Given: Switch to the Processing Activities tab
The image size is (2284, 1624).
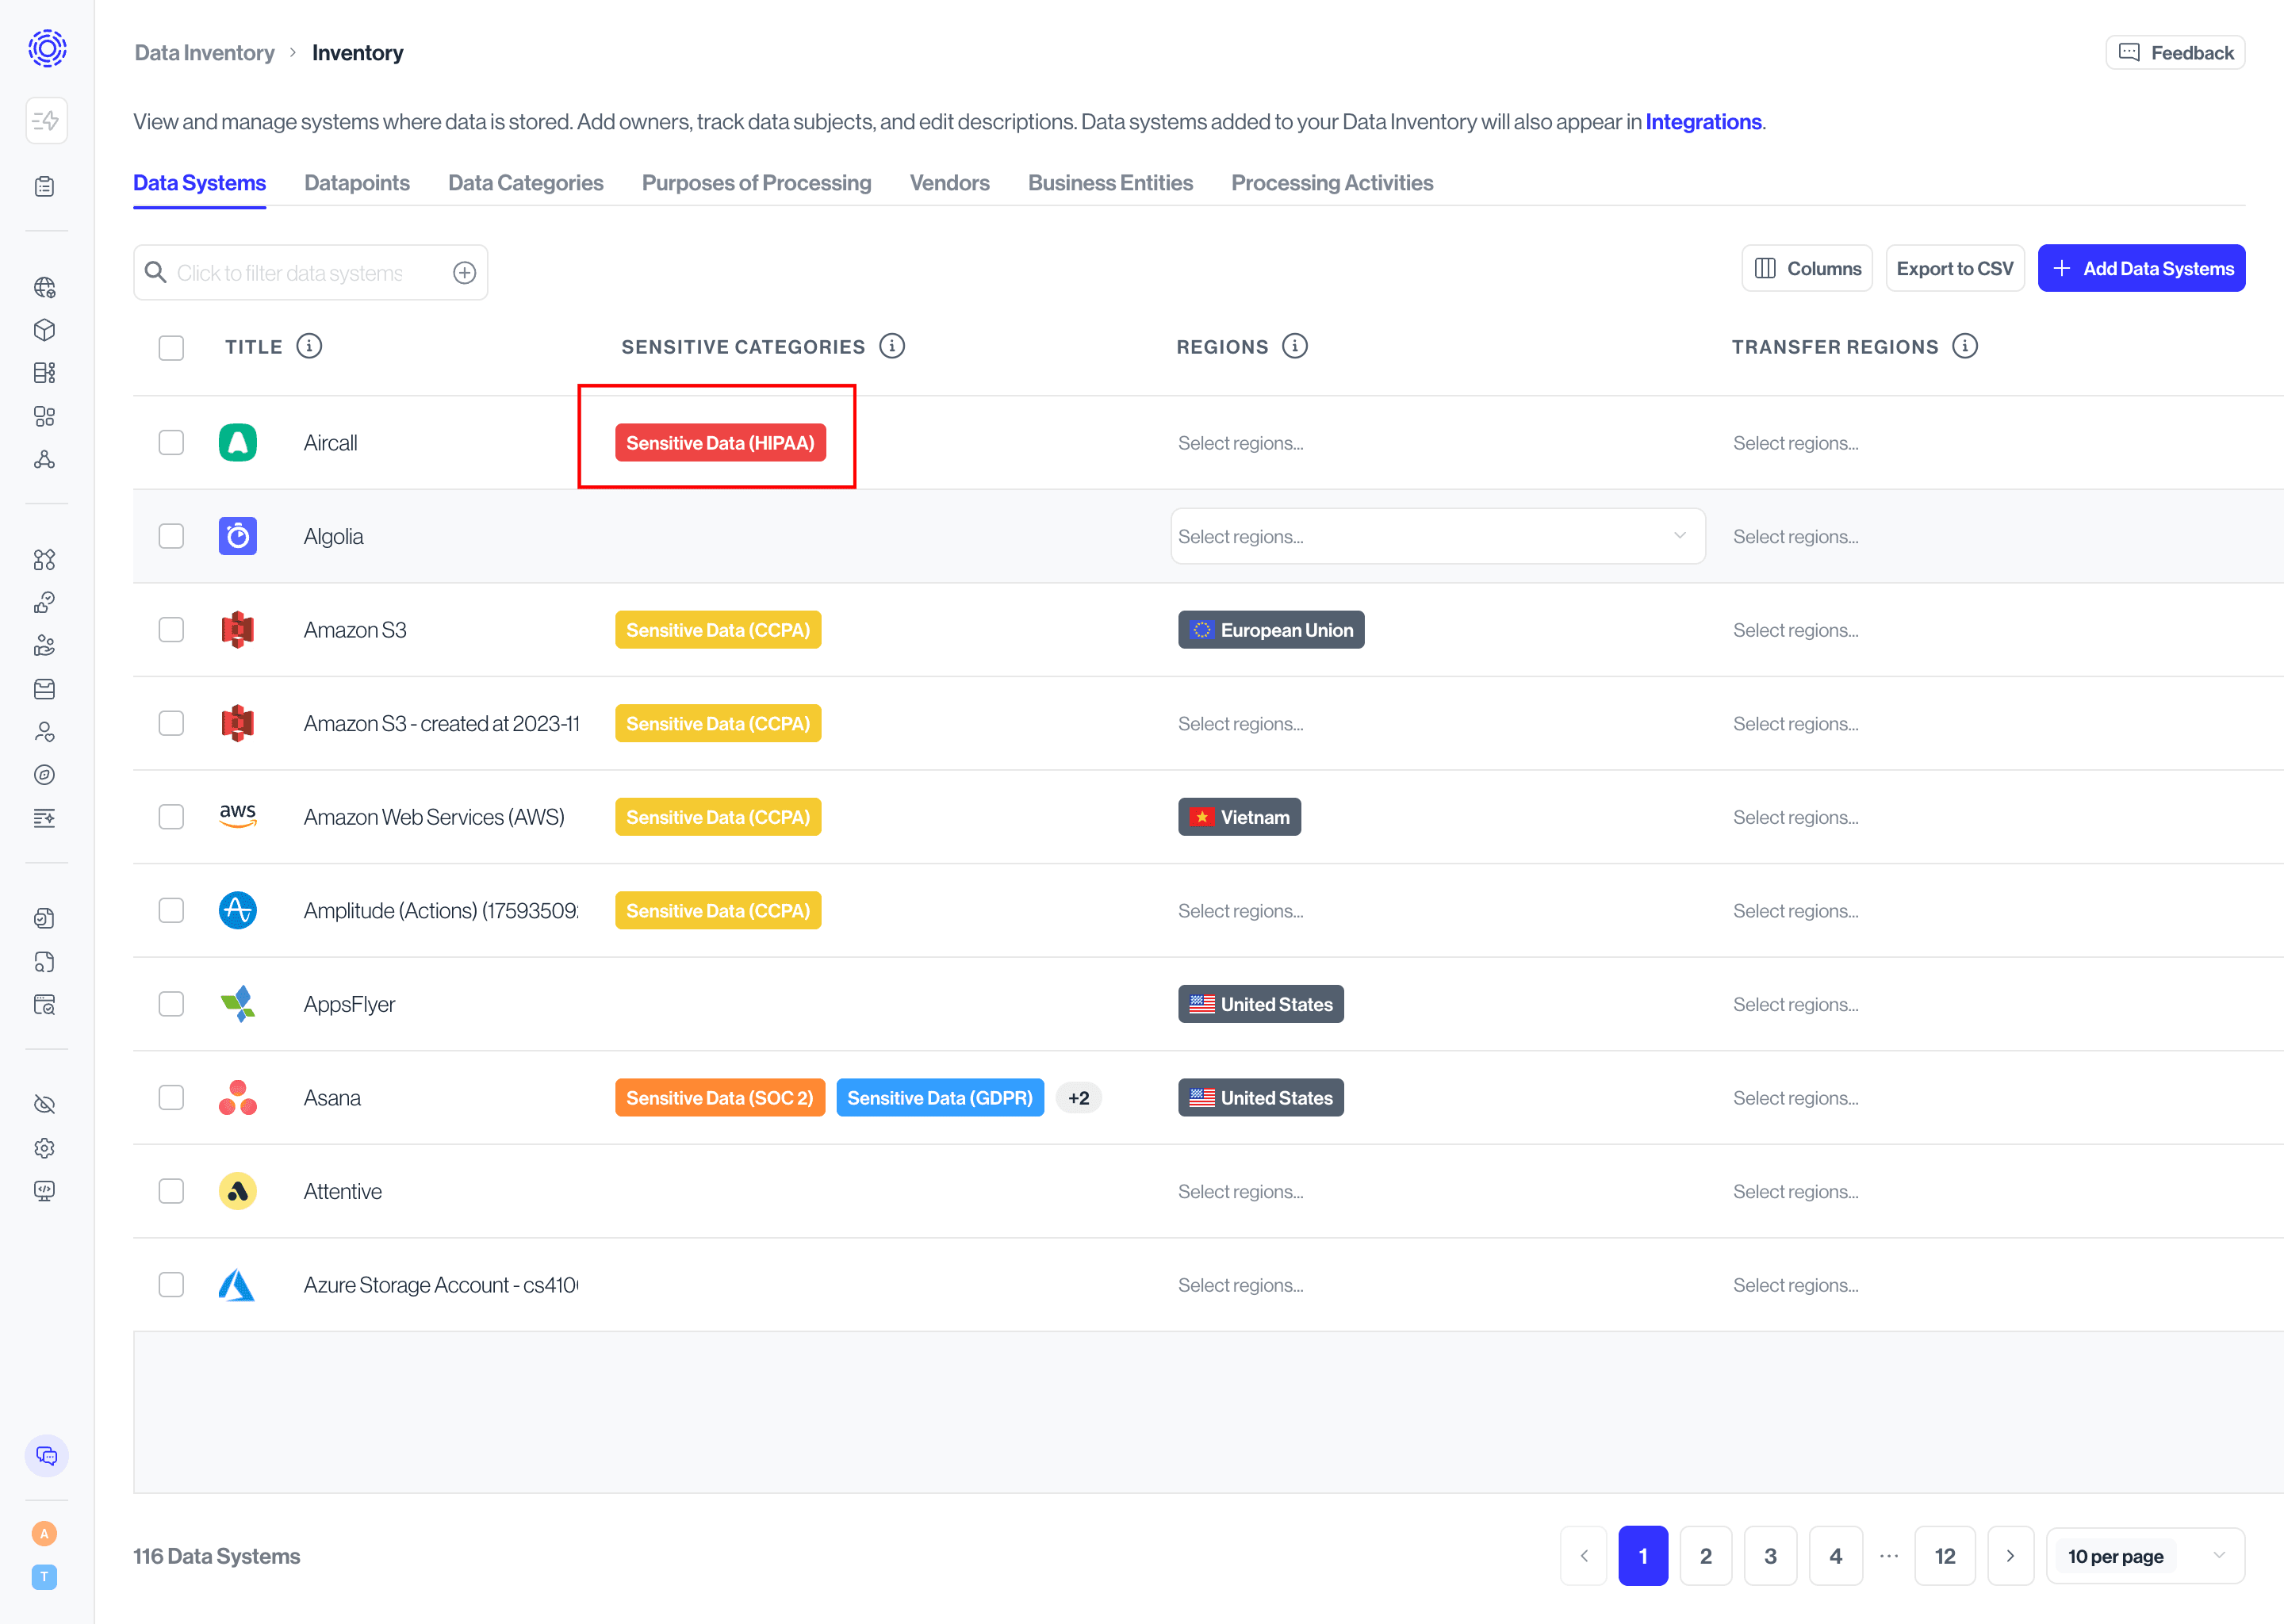Looking at the screenshot, I should coord(1332,183).
